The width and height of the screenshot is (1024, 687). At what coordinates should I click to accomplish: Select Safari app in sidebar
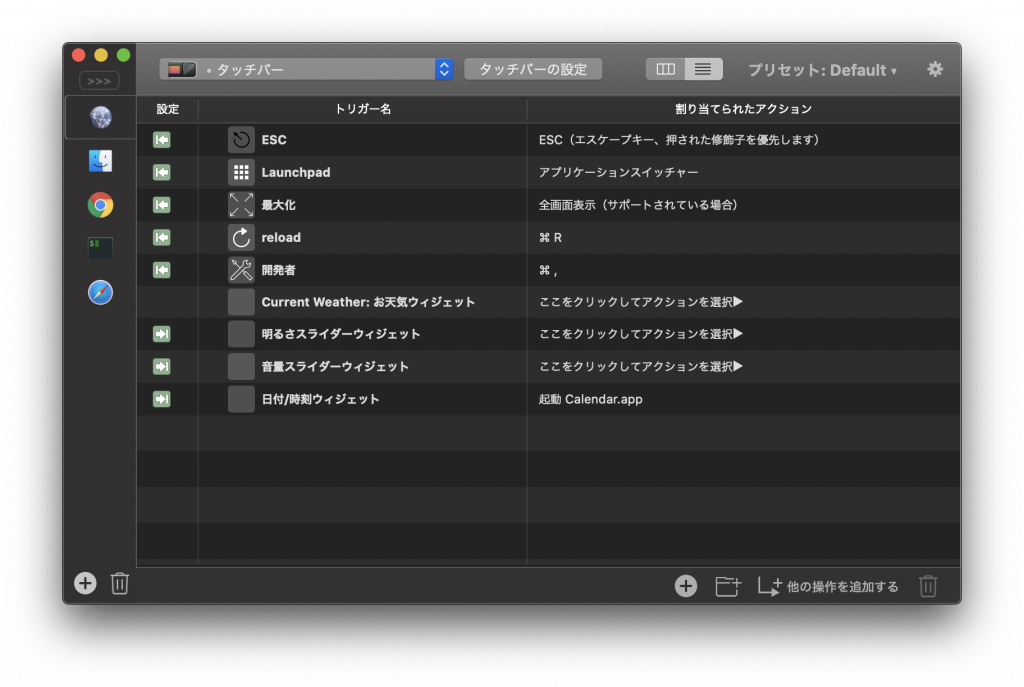pos(100,292)
